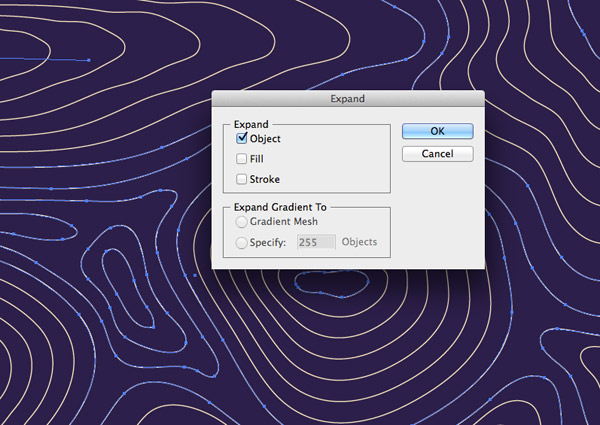
Task: Click the Stroke checkbox label text
Action: click(264, 179)
